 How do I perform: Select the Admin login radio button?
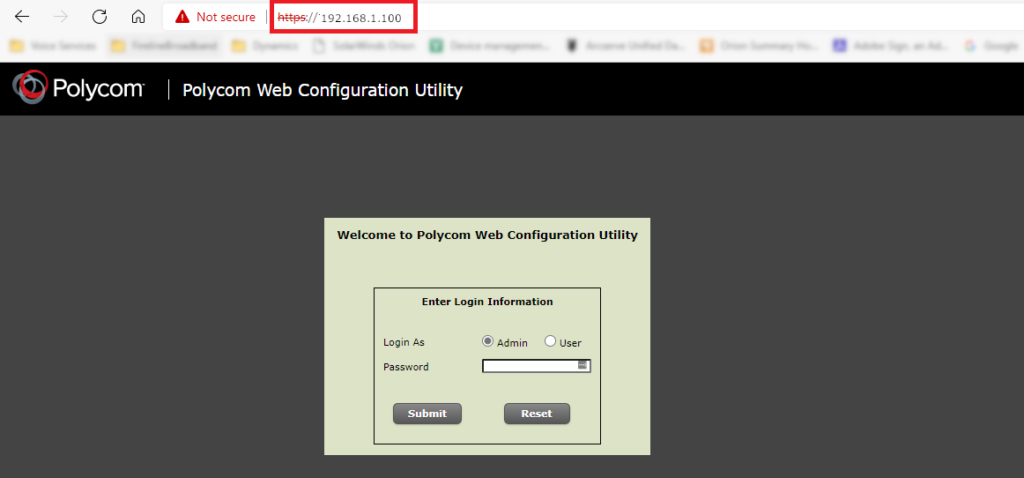pyautogui.click(x=487, y=341)
